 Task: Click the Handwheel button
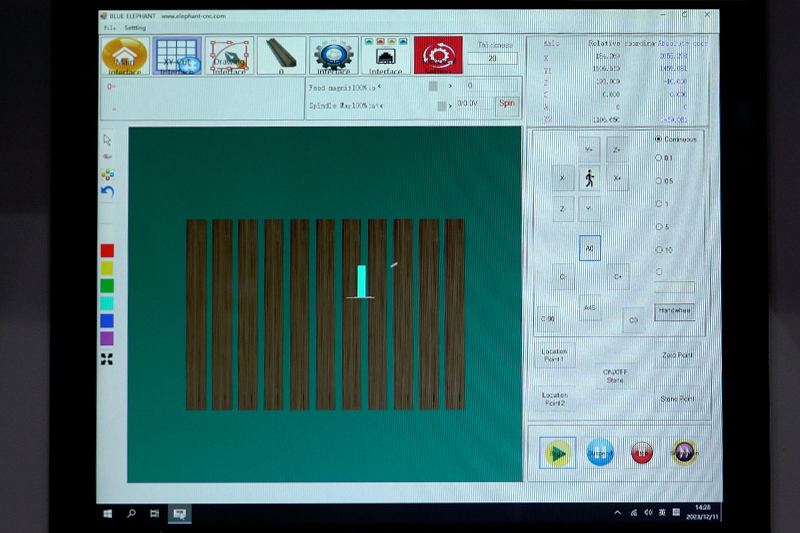674,311
